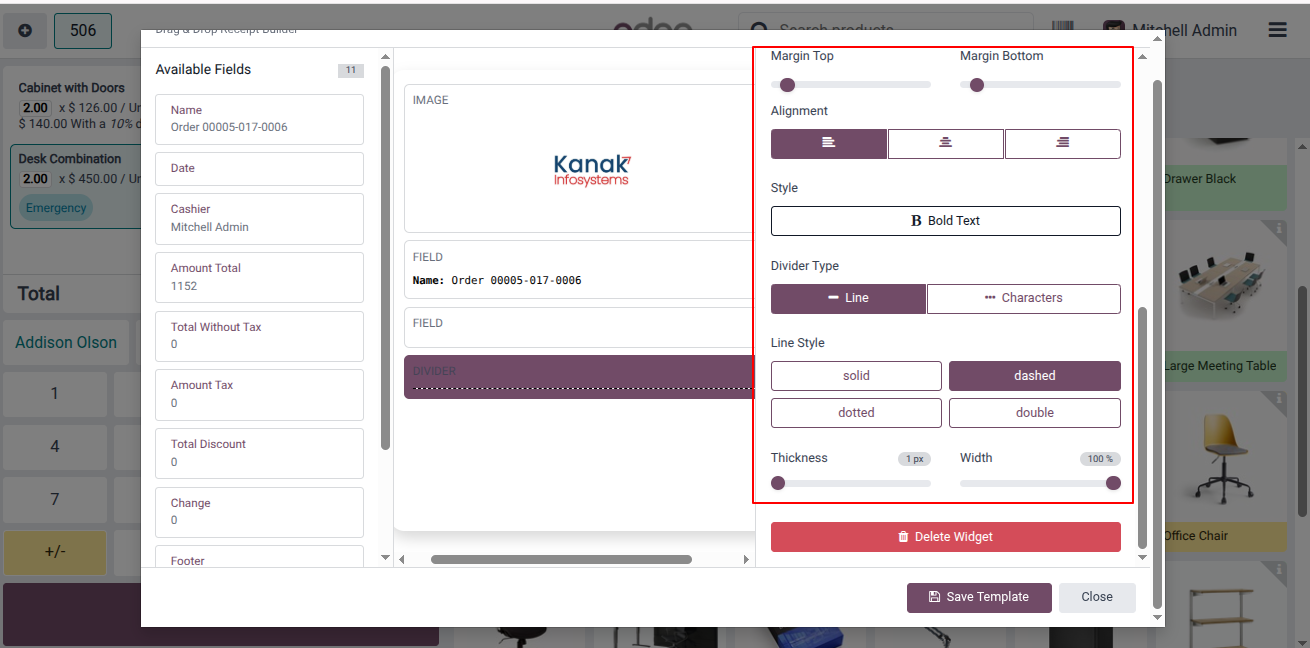Select double line style
This screenshot has width=1310, height=648.
[1034, 413]
